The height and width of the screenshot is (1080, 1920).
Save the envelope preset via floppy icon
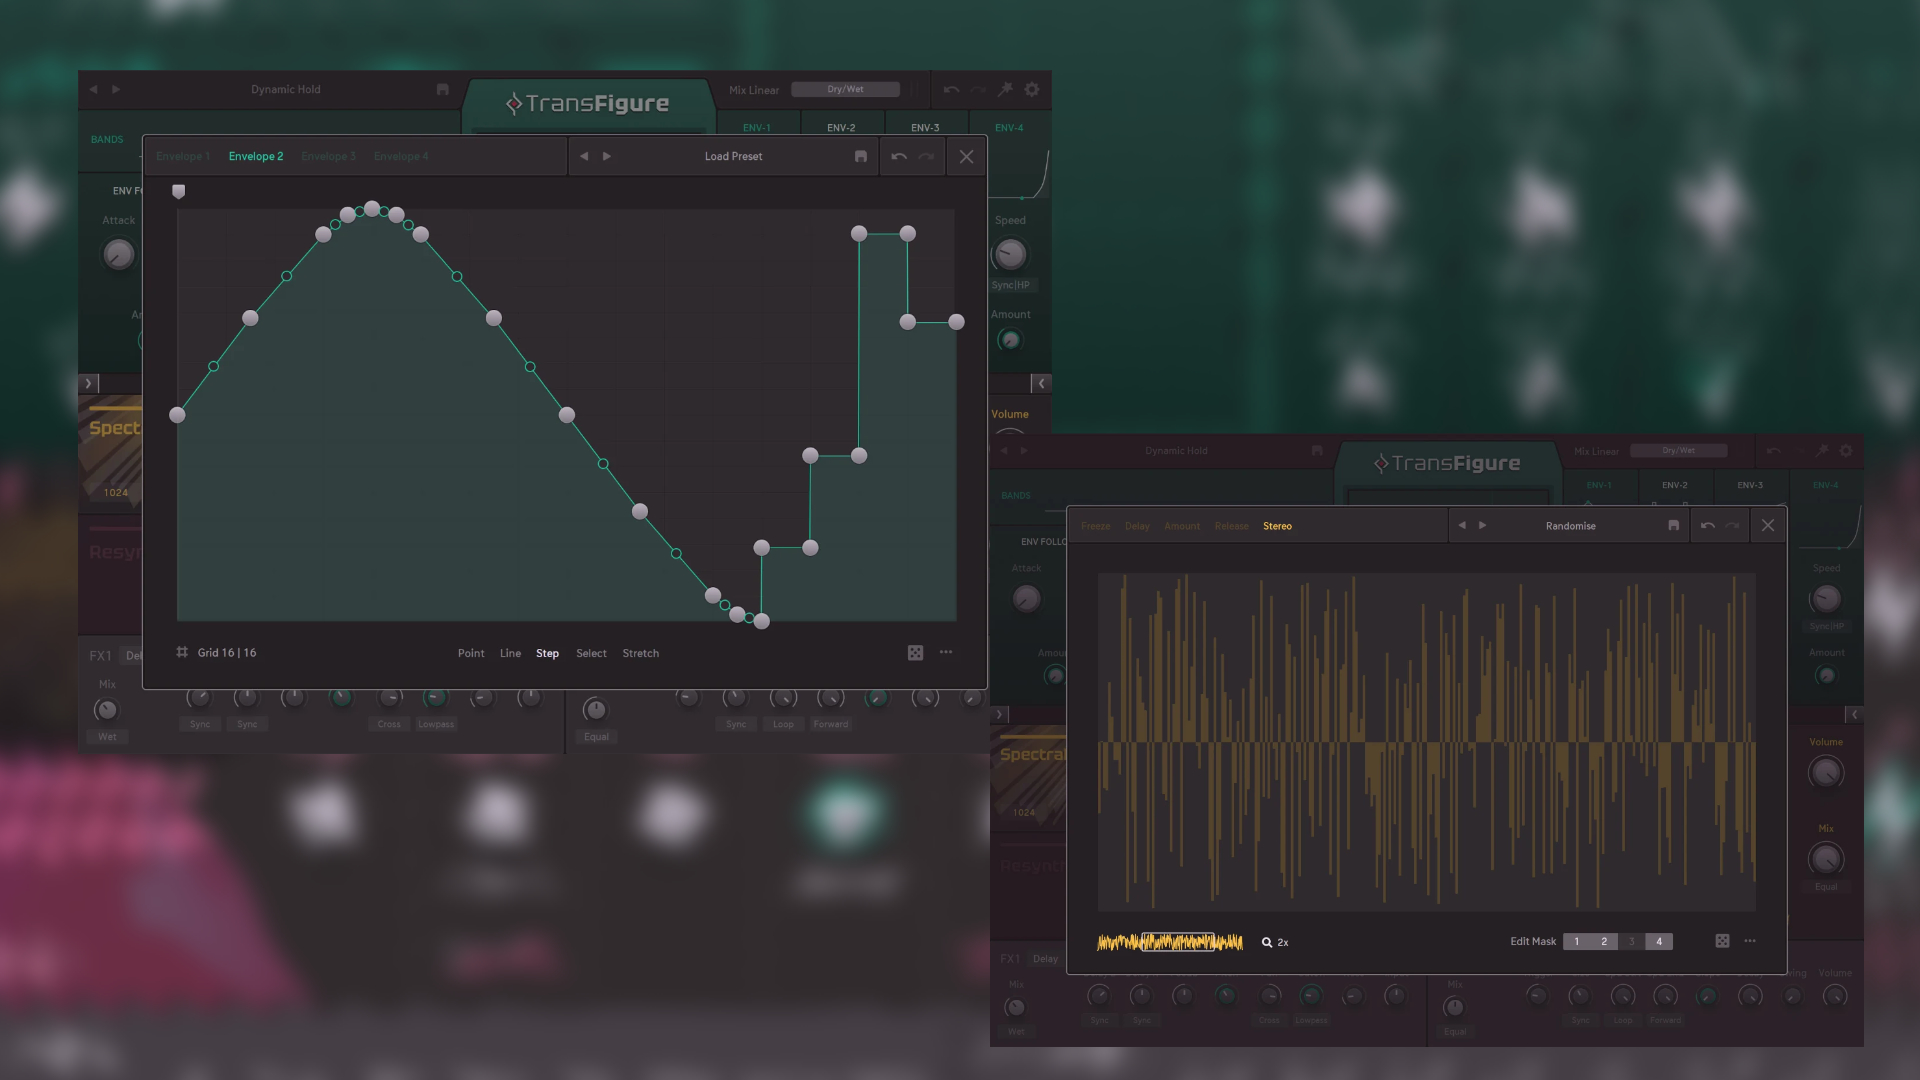coord(861,157)
